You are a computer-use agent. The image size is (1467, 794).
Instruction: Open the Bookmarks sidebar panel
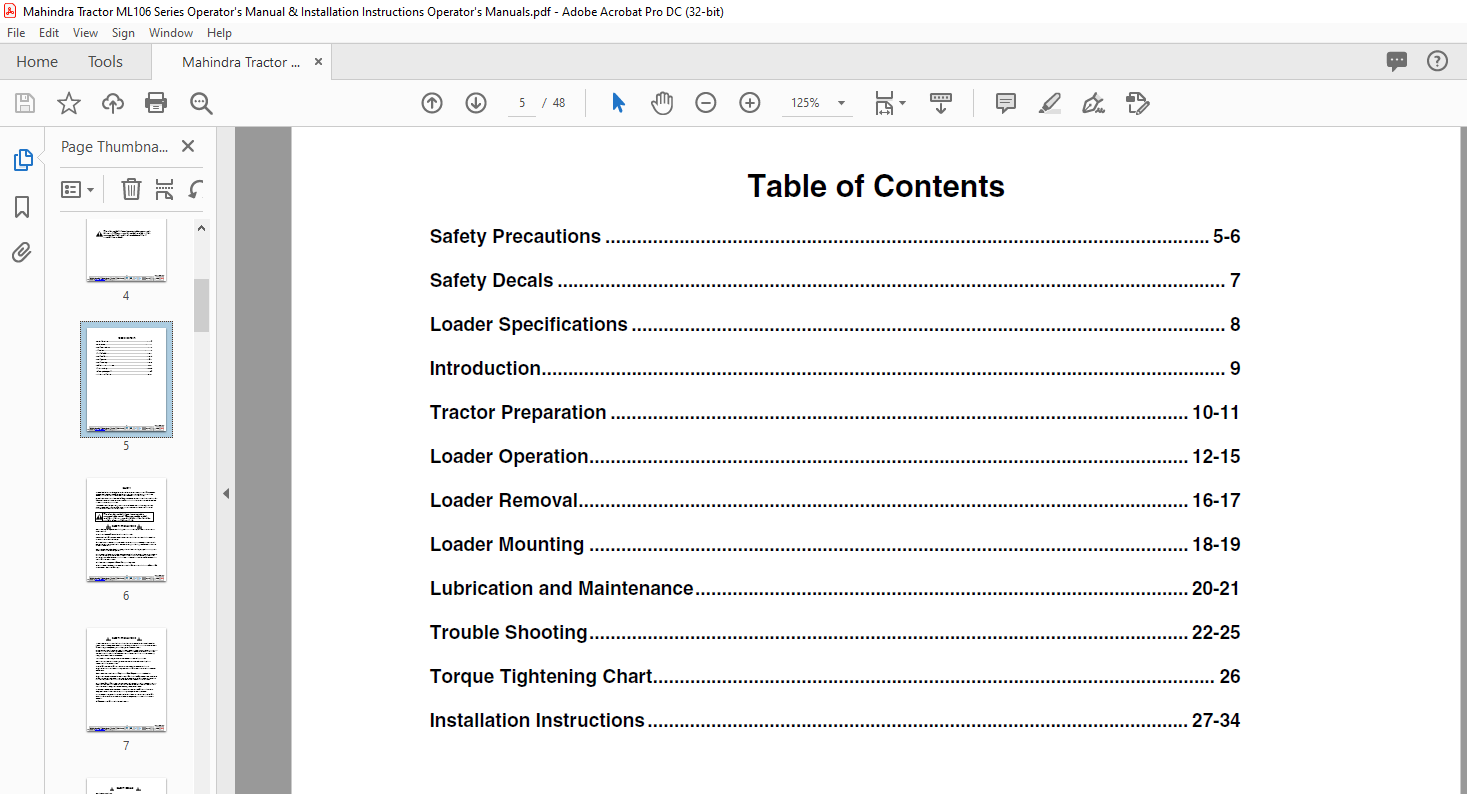click(x=22, y=207)
